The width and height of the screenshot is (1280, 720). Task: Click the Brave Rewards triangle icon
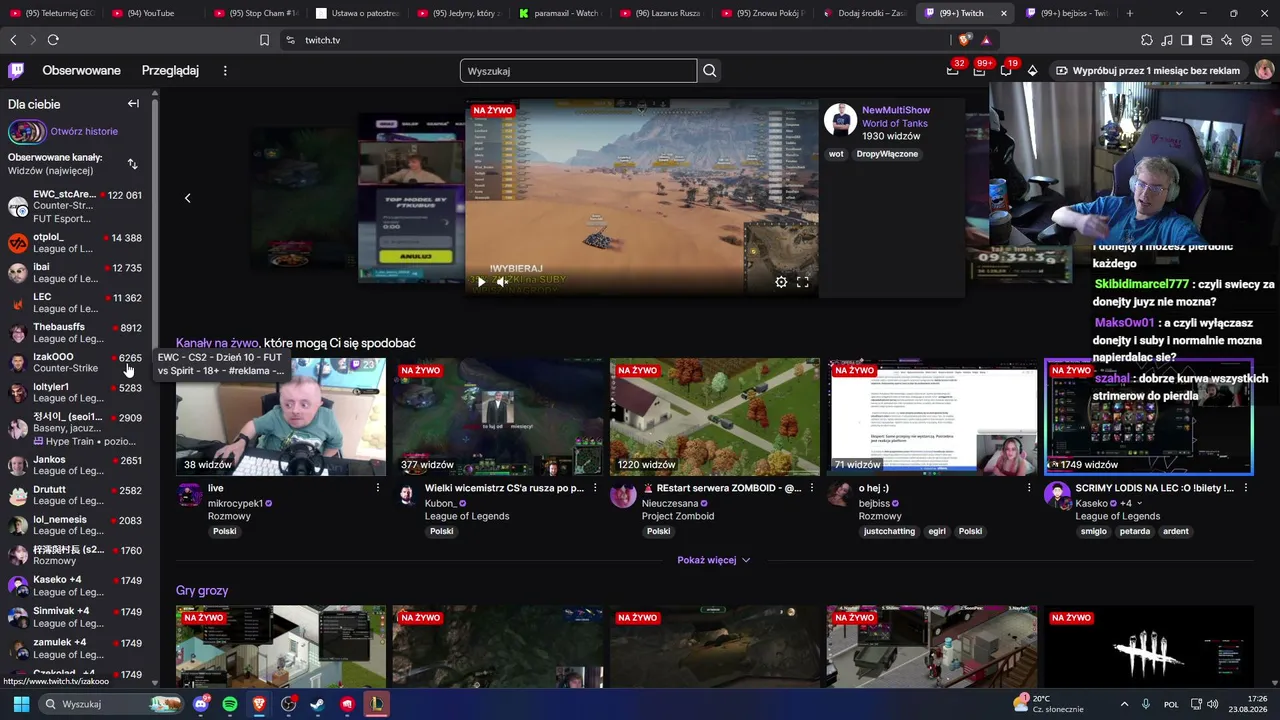point(986,40)
